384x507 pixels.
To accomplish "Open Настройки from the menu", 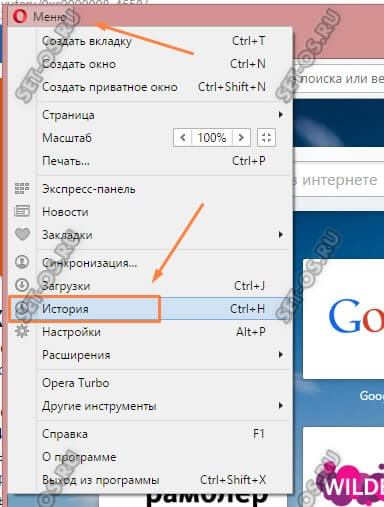I will click(151, 332).
